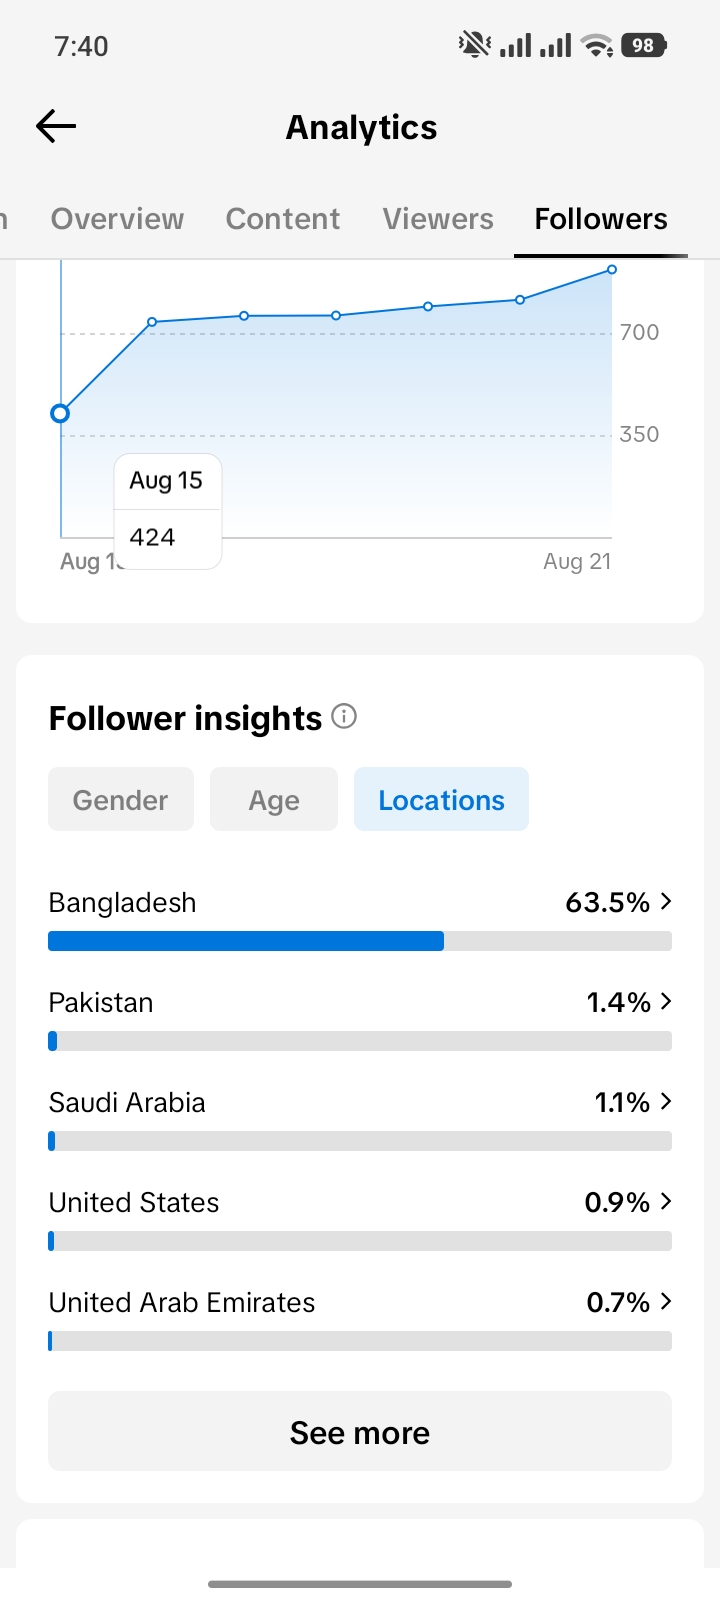Open the Viewers tab
Viewport: 720px width, 1600px height.
click(x=438, y=219)
